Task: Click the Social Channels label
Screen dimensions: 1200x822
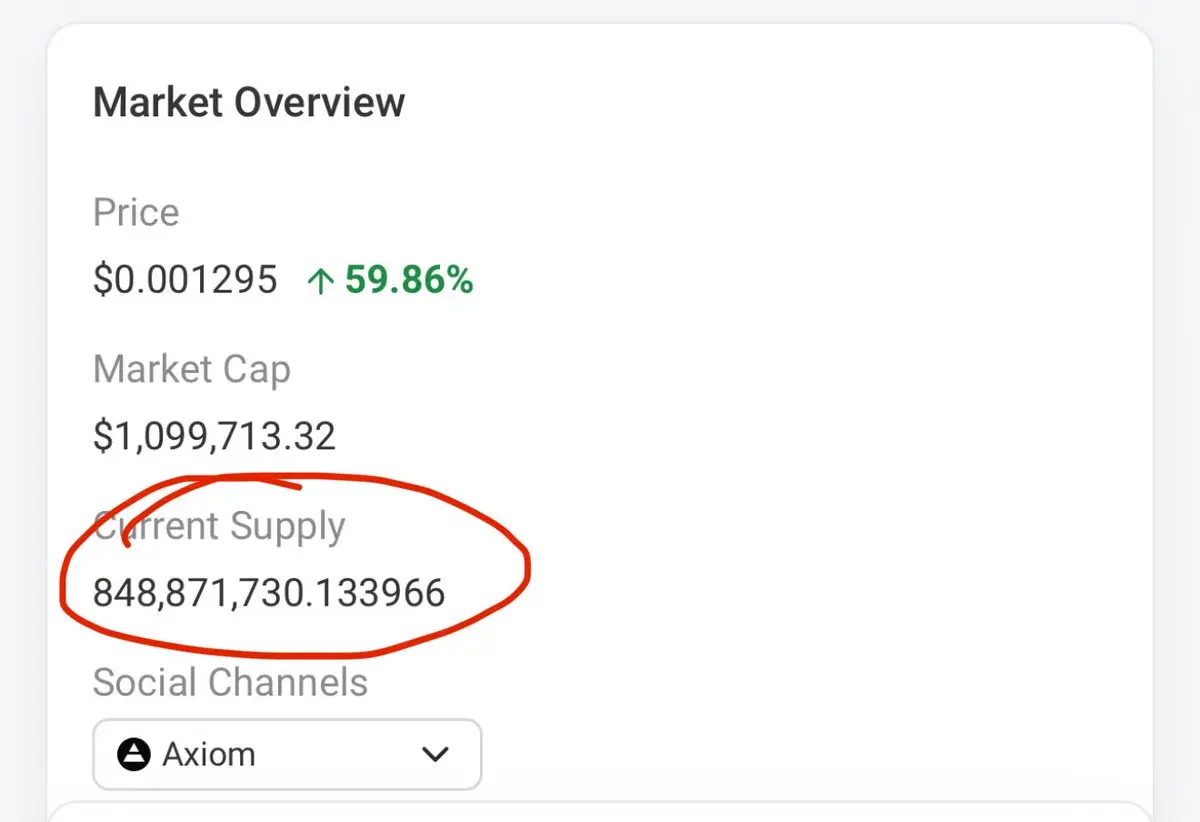Action: [230, 683]
